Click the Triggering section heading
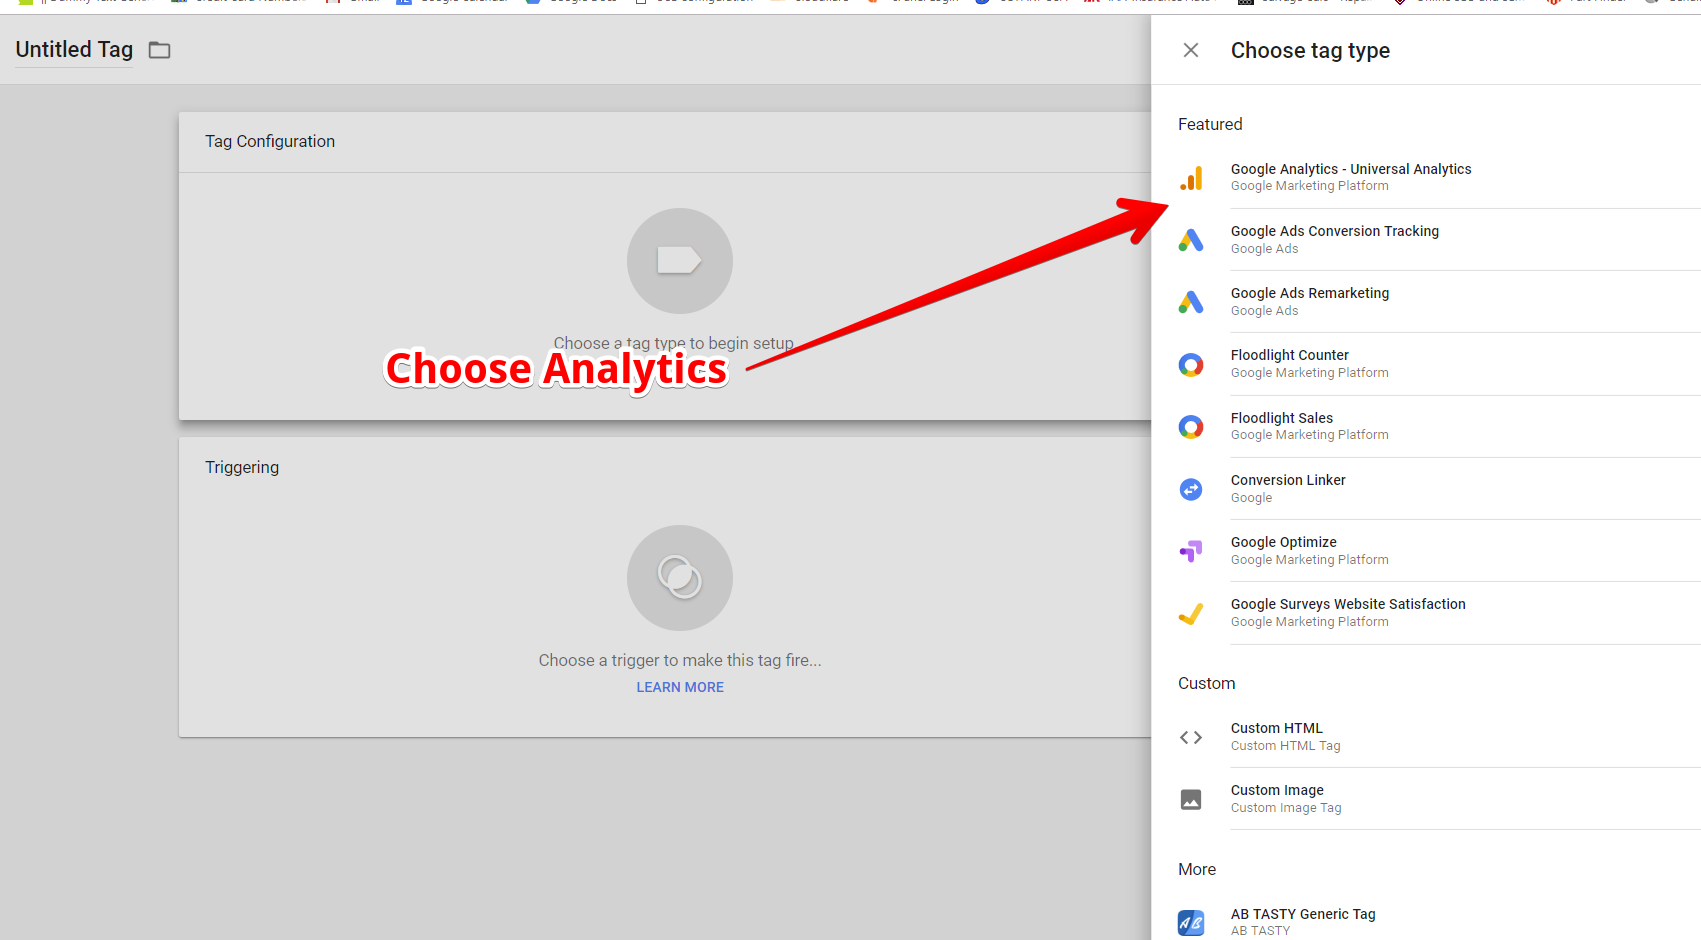The image size is (1701, 940). click(x=242, y=467)
